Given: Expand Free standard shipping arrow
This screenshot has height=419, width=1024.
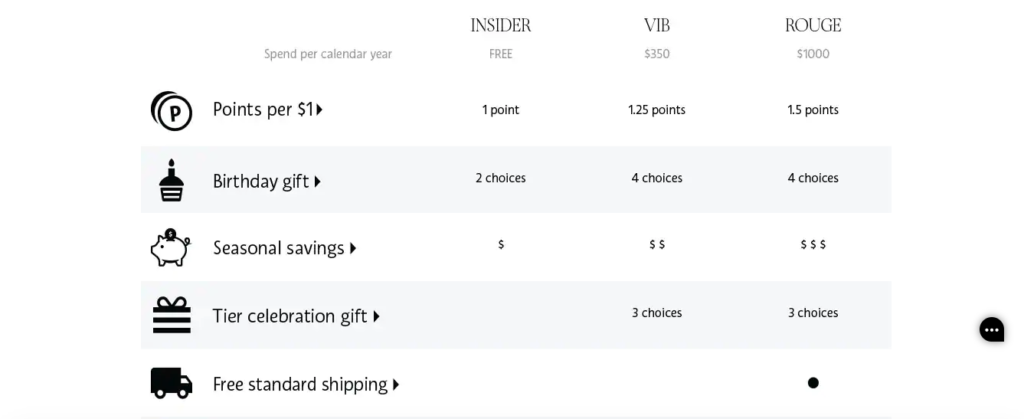Looking at the screenshot, I should tap(396, 385).
